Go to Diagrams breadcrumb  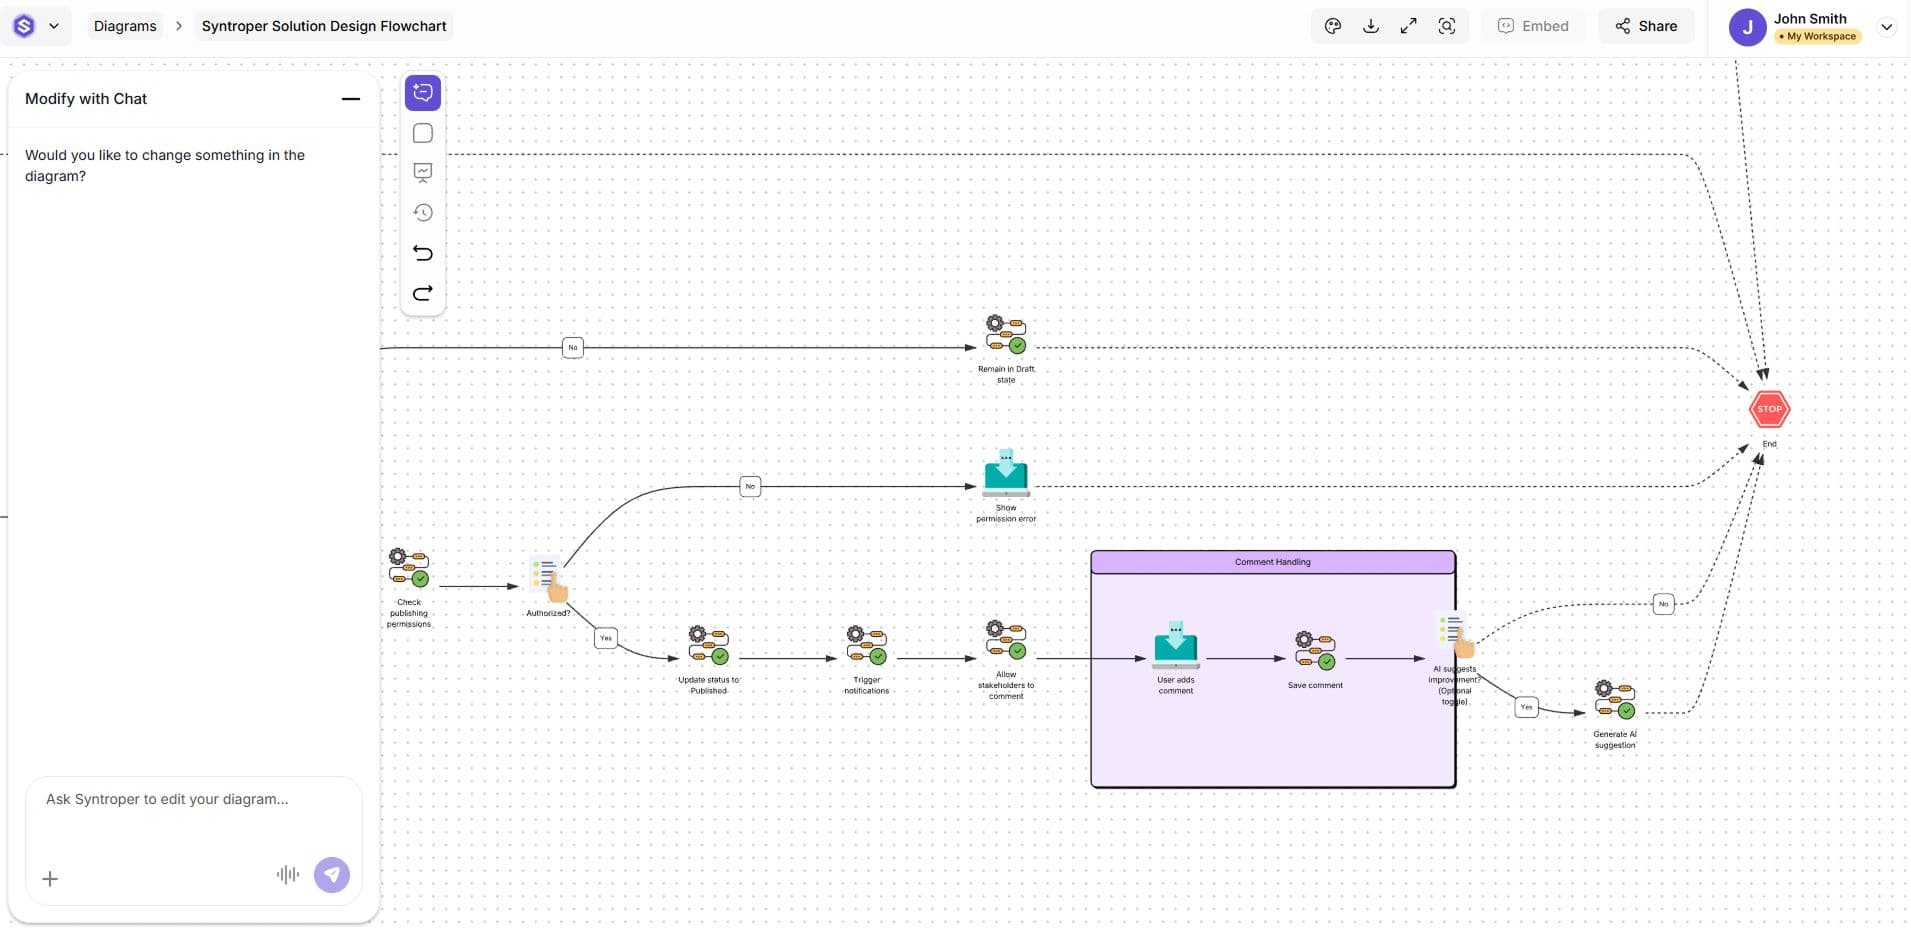pyautogui.click(x=125, y=26)
